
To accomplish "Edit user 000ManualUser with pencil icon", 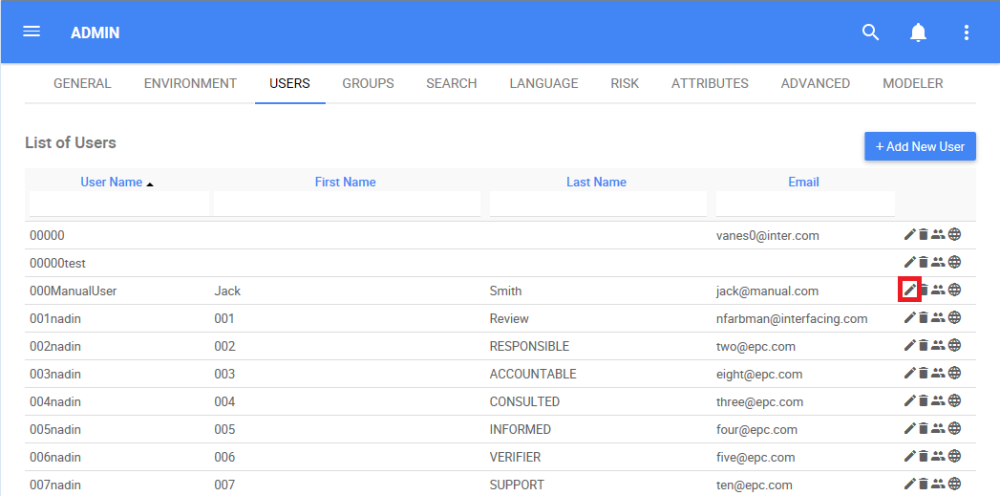I will [x=909, y=290].
